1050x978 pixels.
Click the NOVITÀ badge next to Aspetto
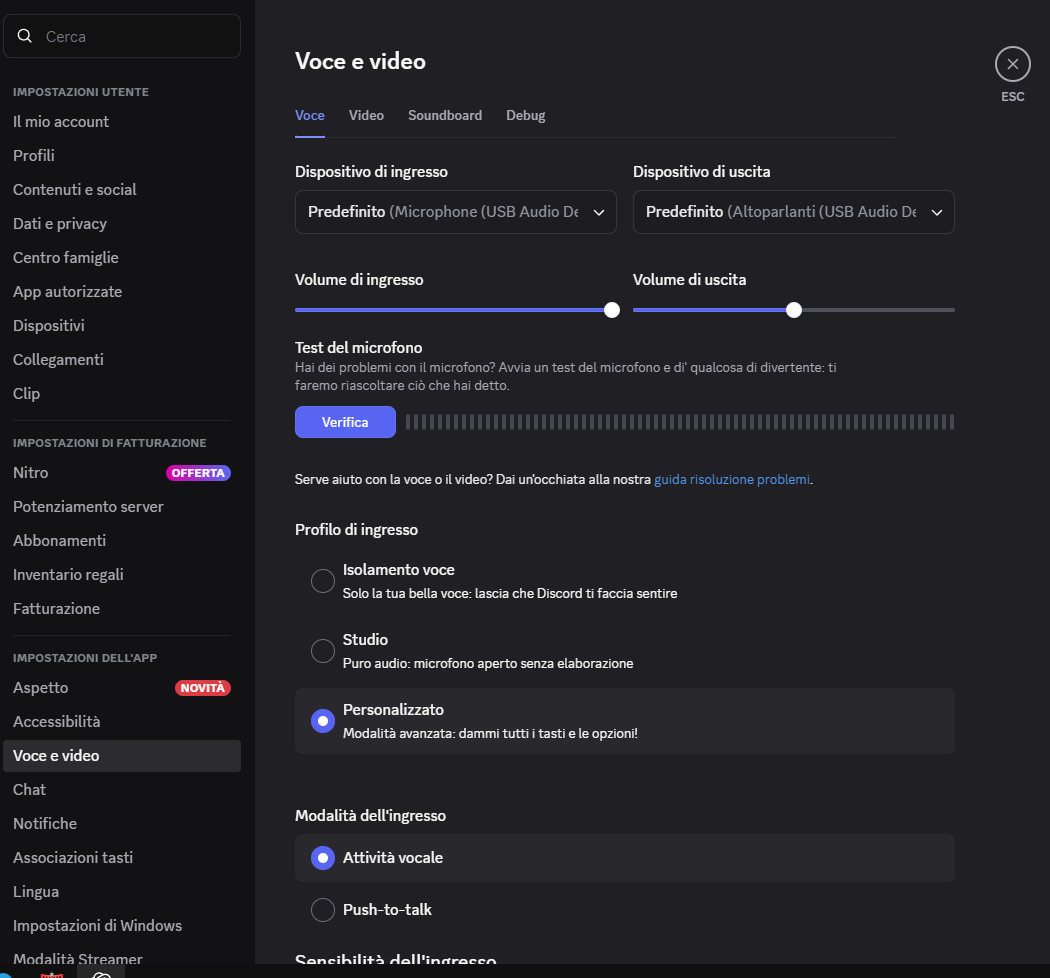(203, 688)
